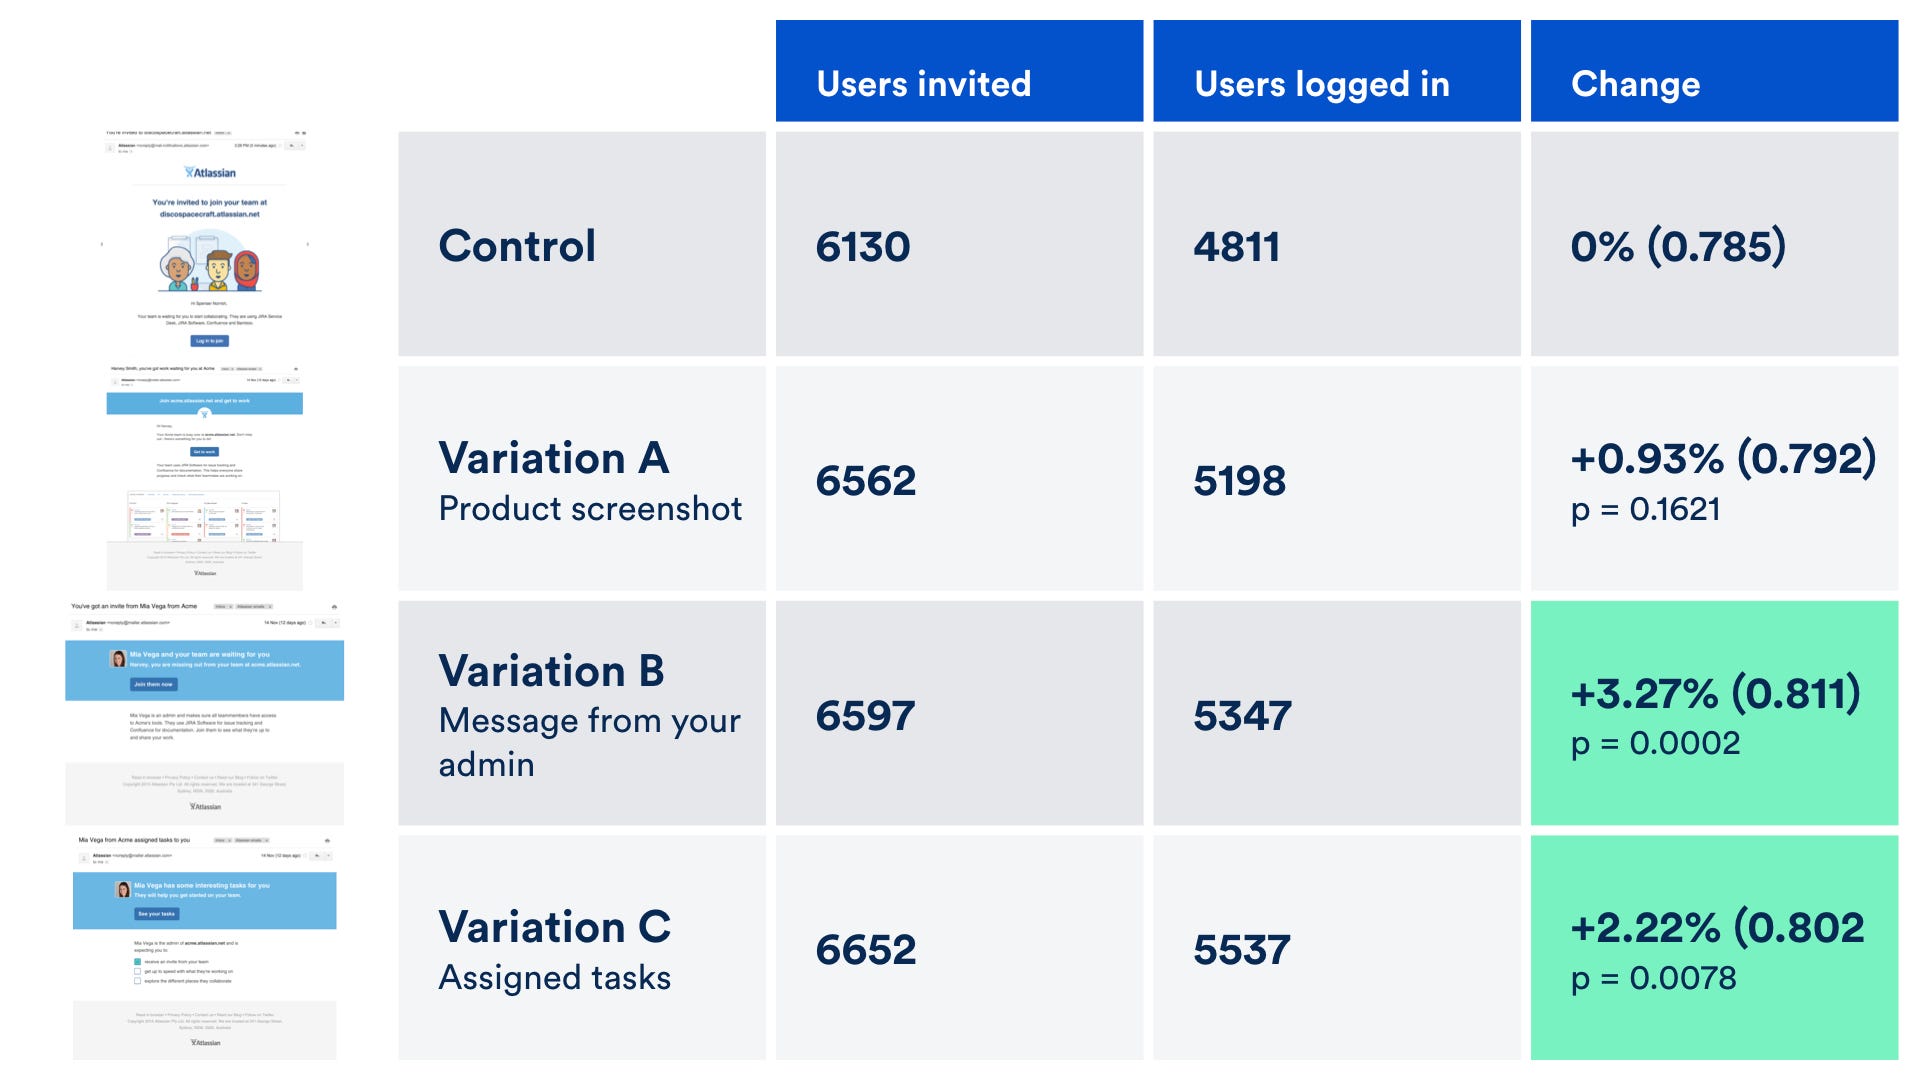The height and width of the screenshot is (1080, 1920).
Task: Open the Variation A product screenshot thumbnail
Action: (x=205, y=478)
